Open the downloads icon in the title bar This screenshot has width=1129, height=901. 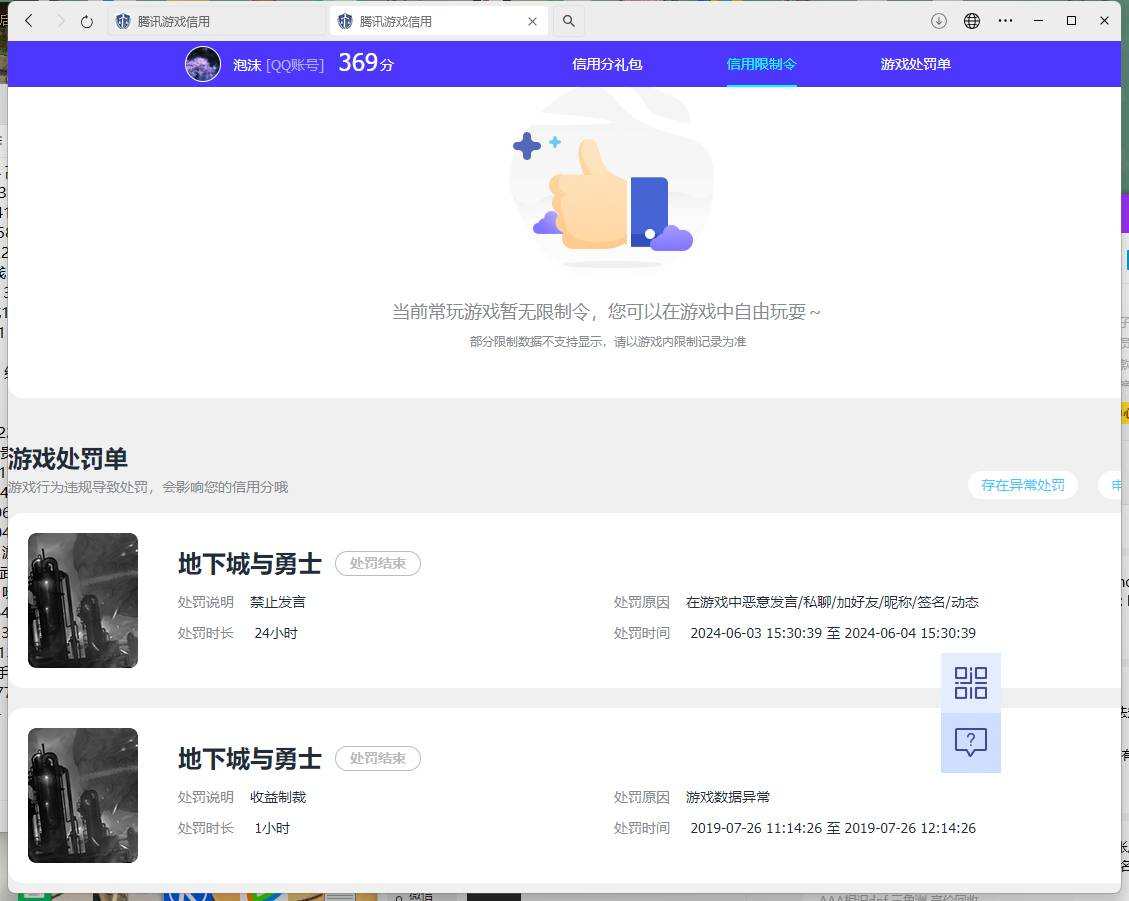click(938, 21)
